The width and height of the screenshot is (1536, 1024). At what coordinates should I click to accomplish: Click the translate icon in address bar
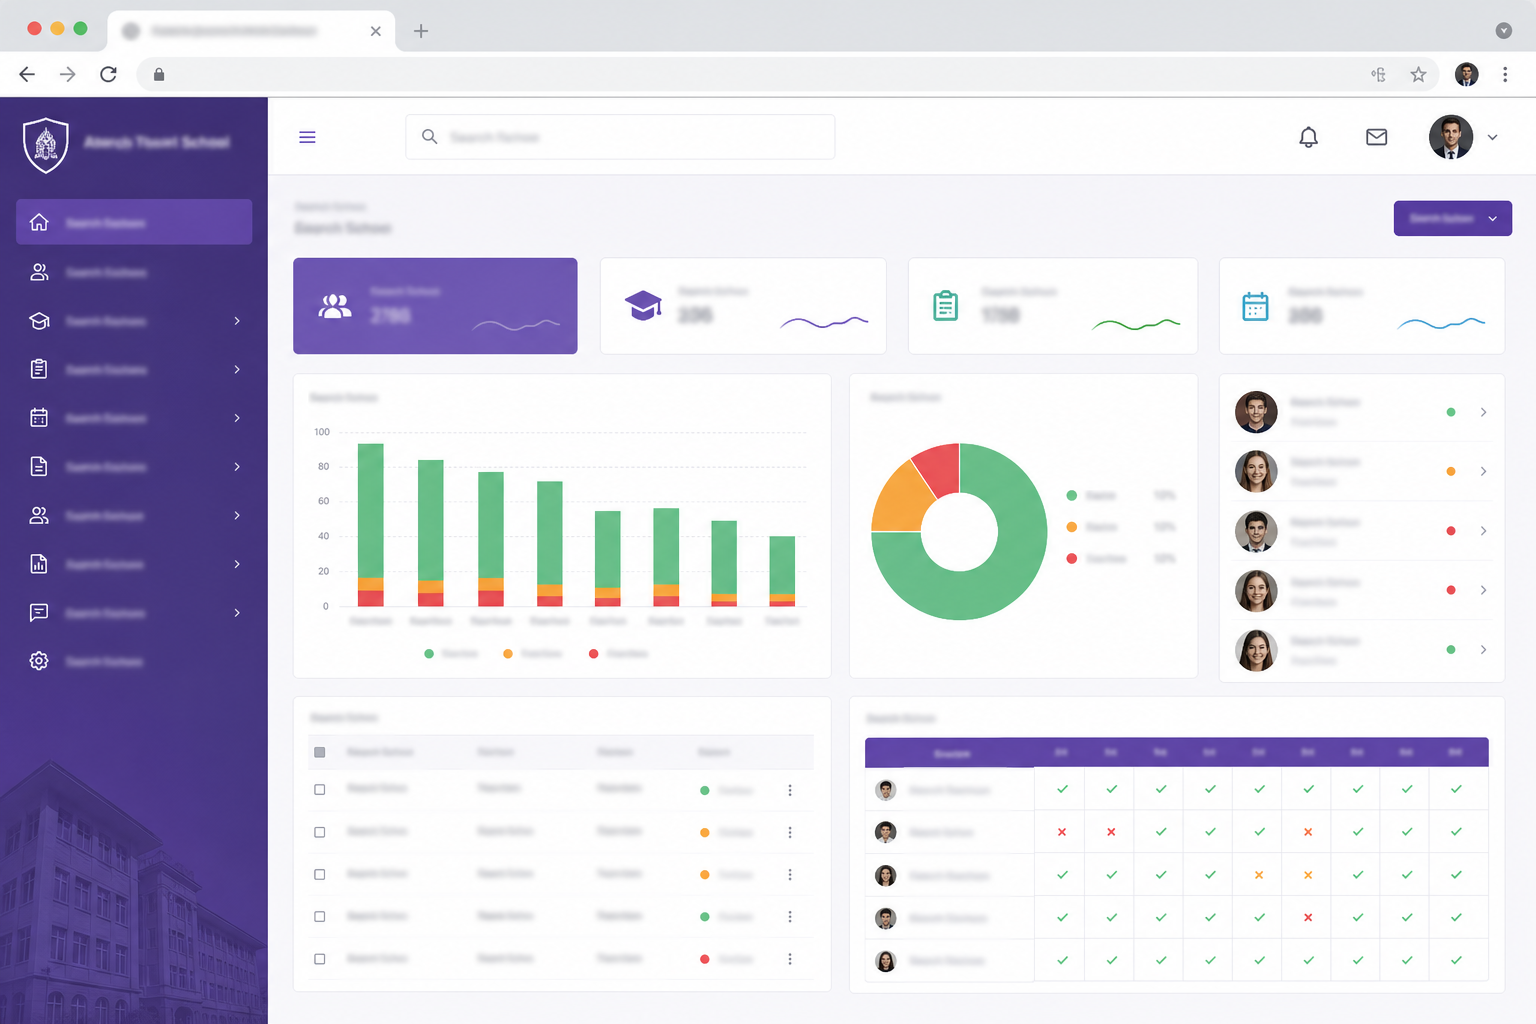pos(1378,74)
